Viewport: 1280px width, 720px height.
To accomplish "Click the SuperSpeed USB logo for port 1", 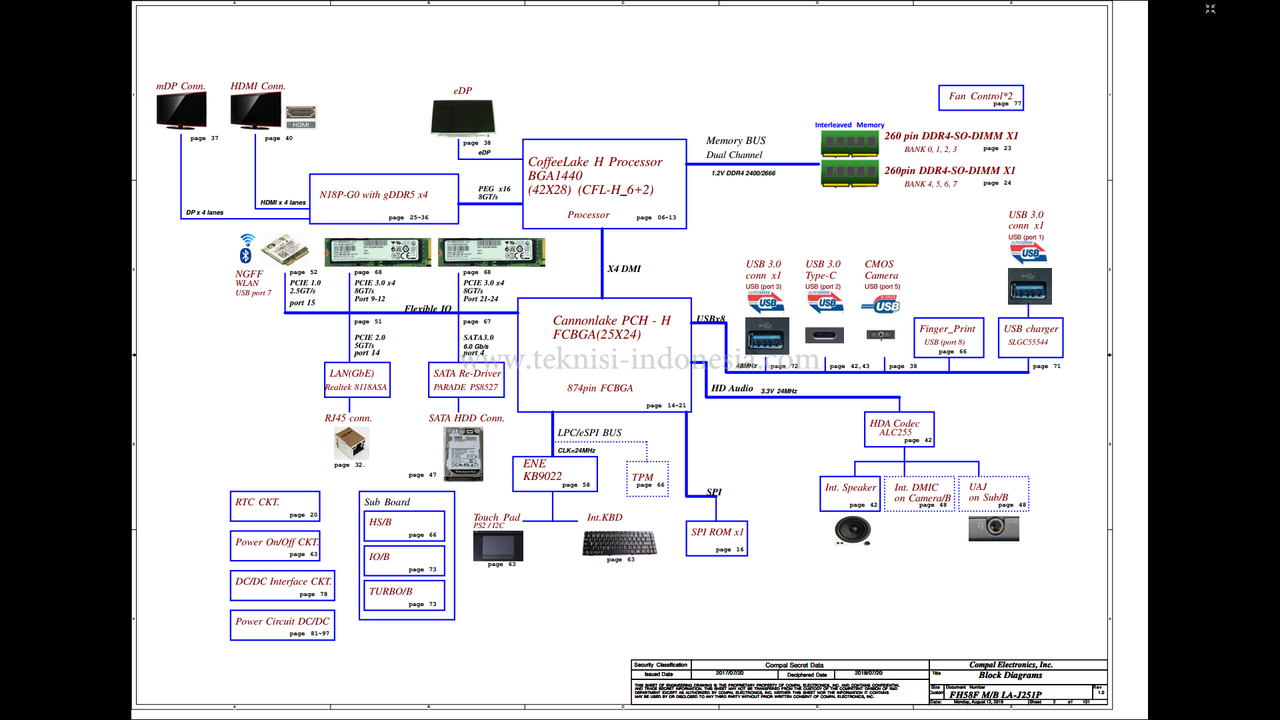I will click(x=1028, y=251).
